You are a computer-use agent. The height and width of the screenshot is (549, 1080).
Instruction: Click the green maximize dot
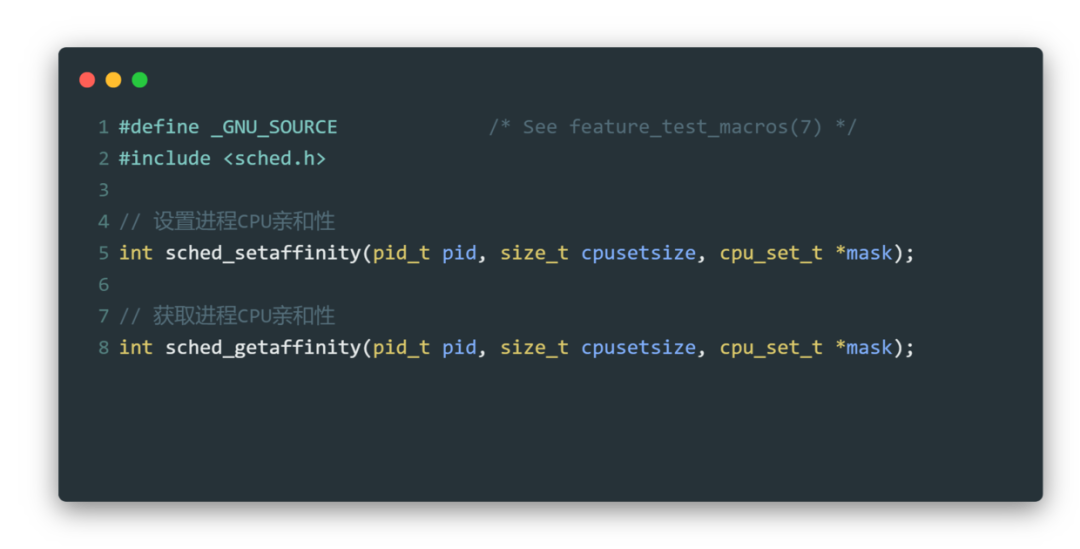coord(139,80)
